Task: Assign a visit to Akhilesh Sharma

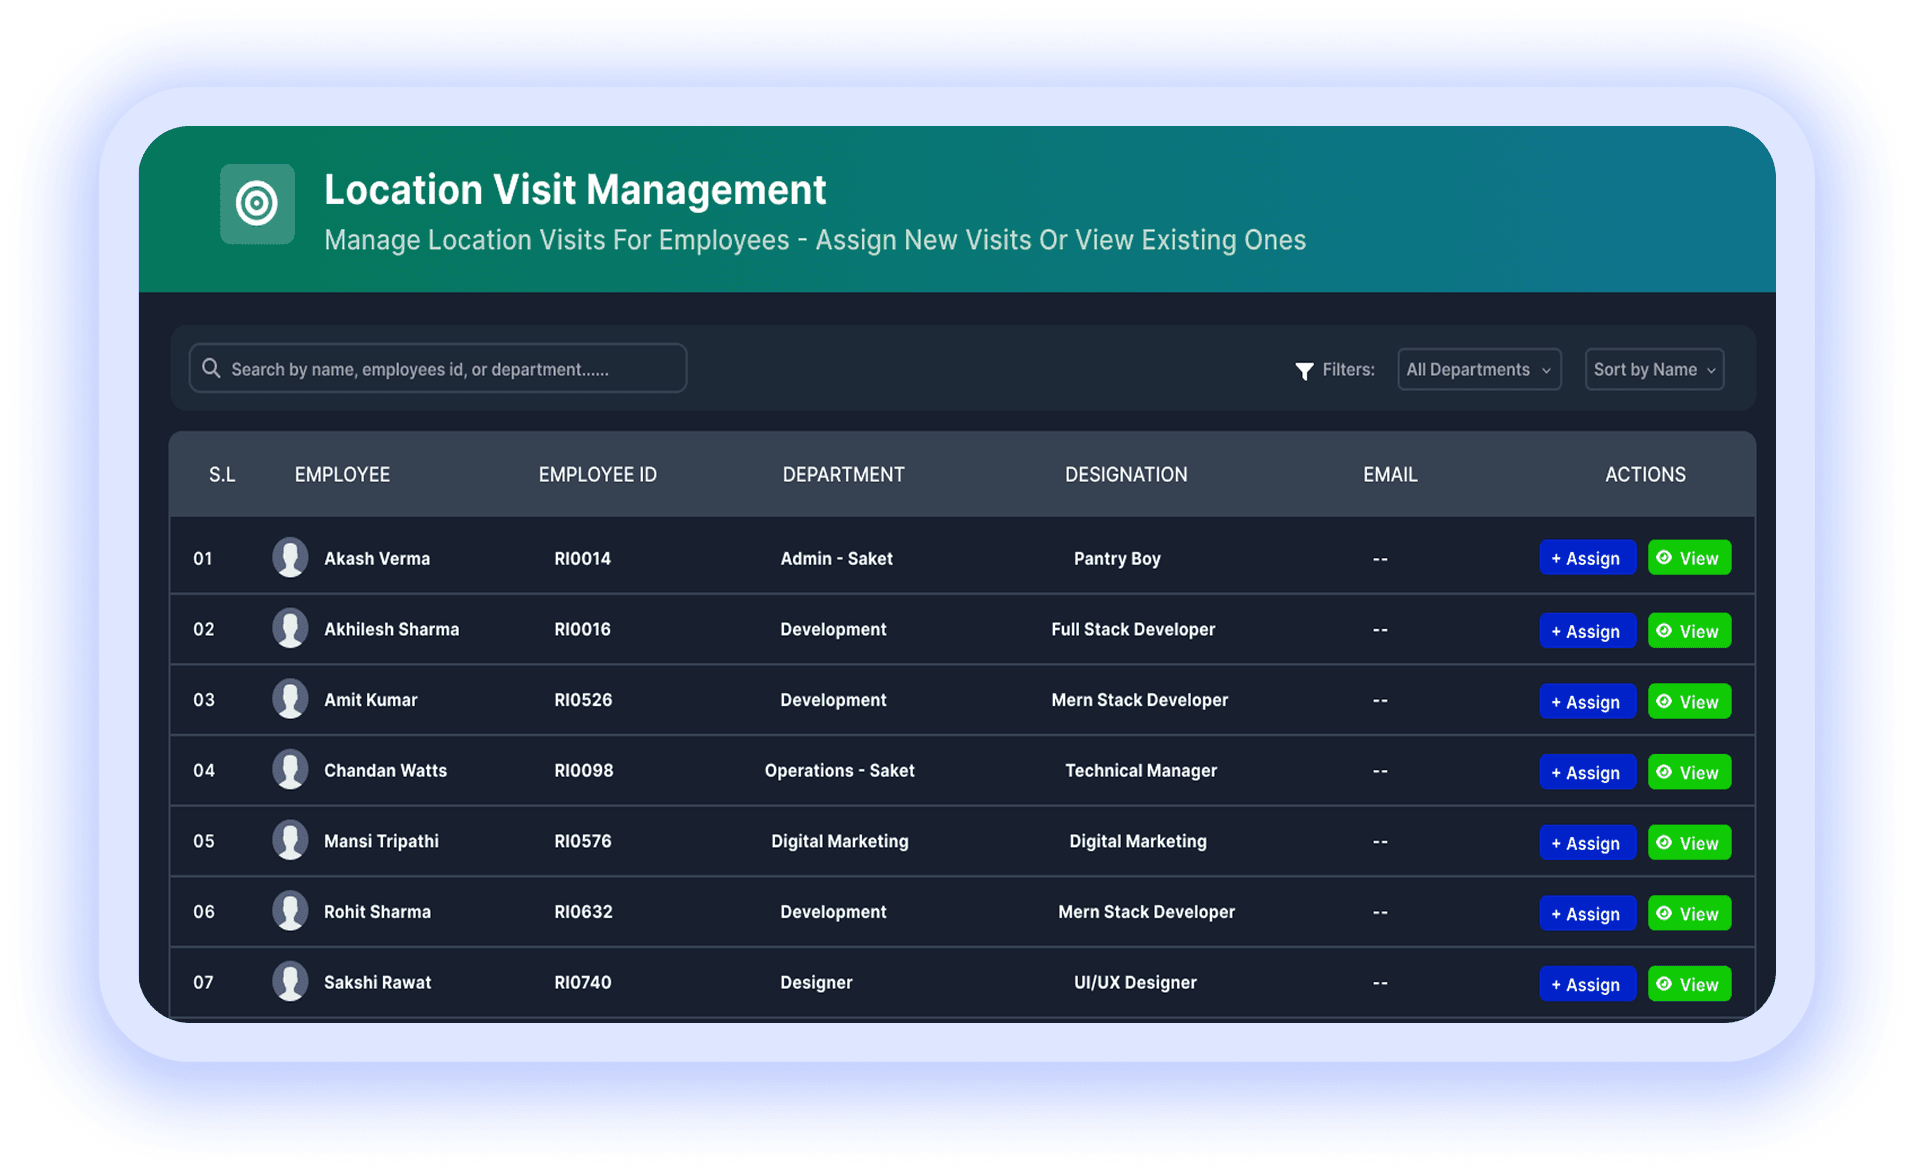Action: tap(1587, 630)
